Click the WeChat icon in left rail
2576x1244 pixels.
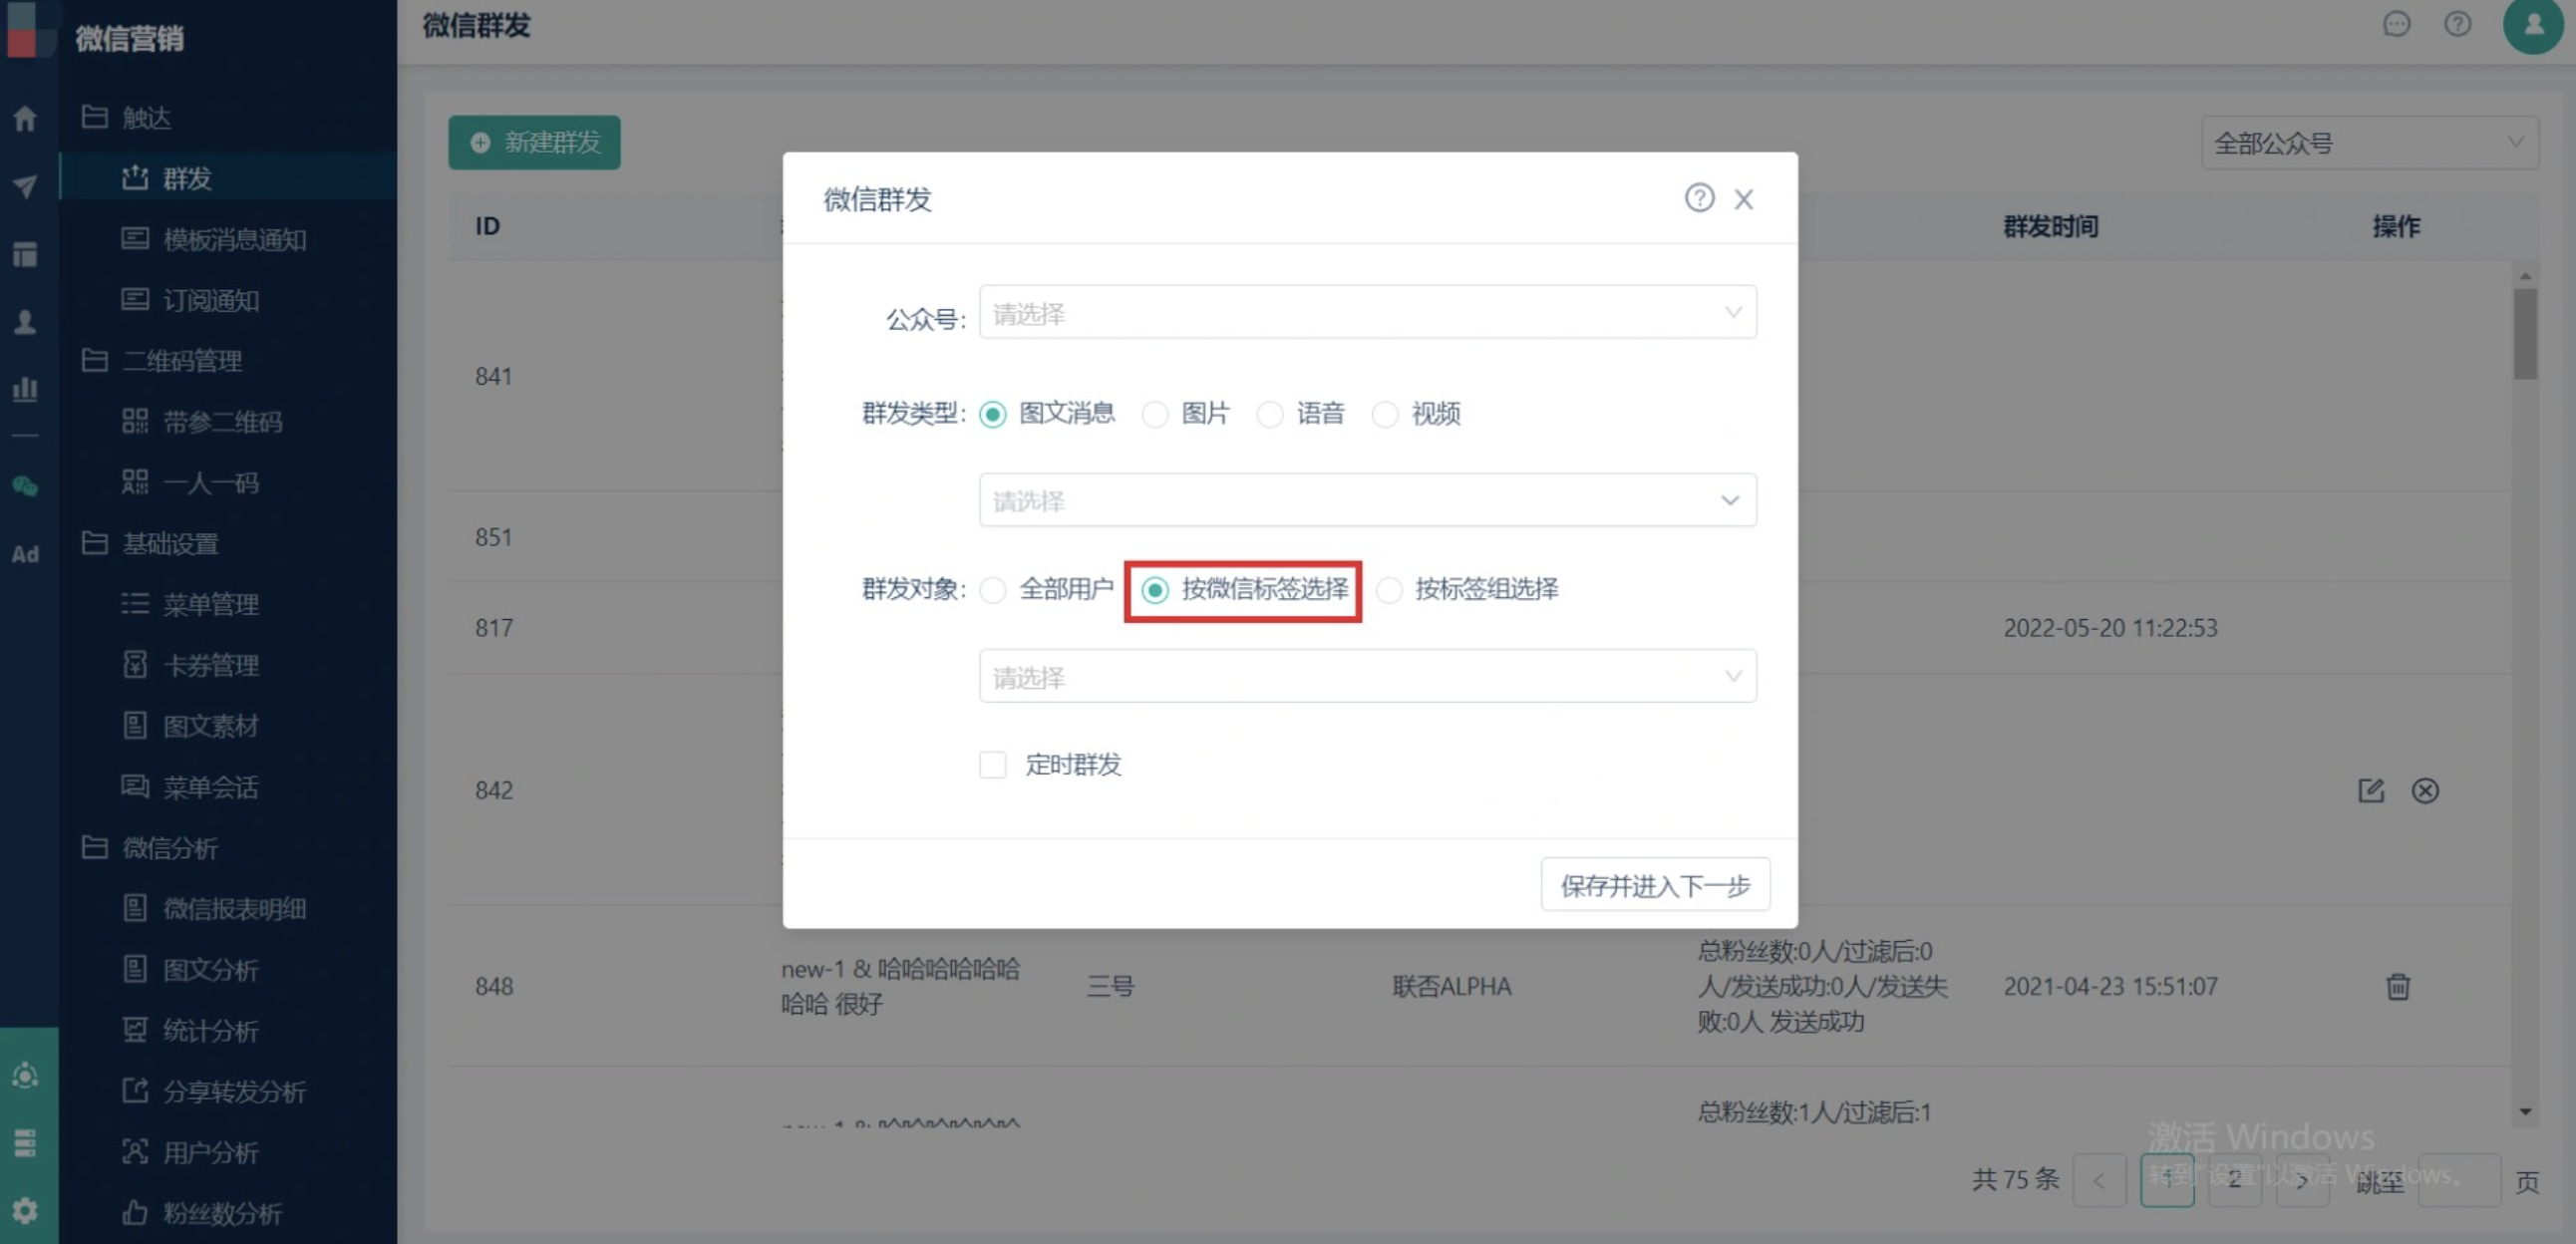25,487
